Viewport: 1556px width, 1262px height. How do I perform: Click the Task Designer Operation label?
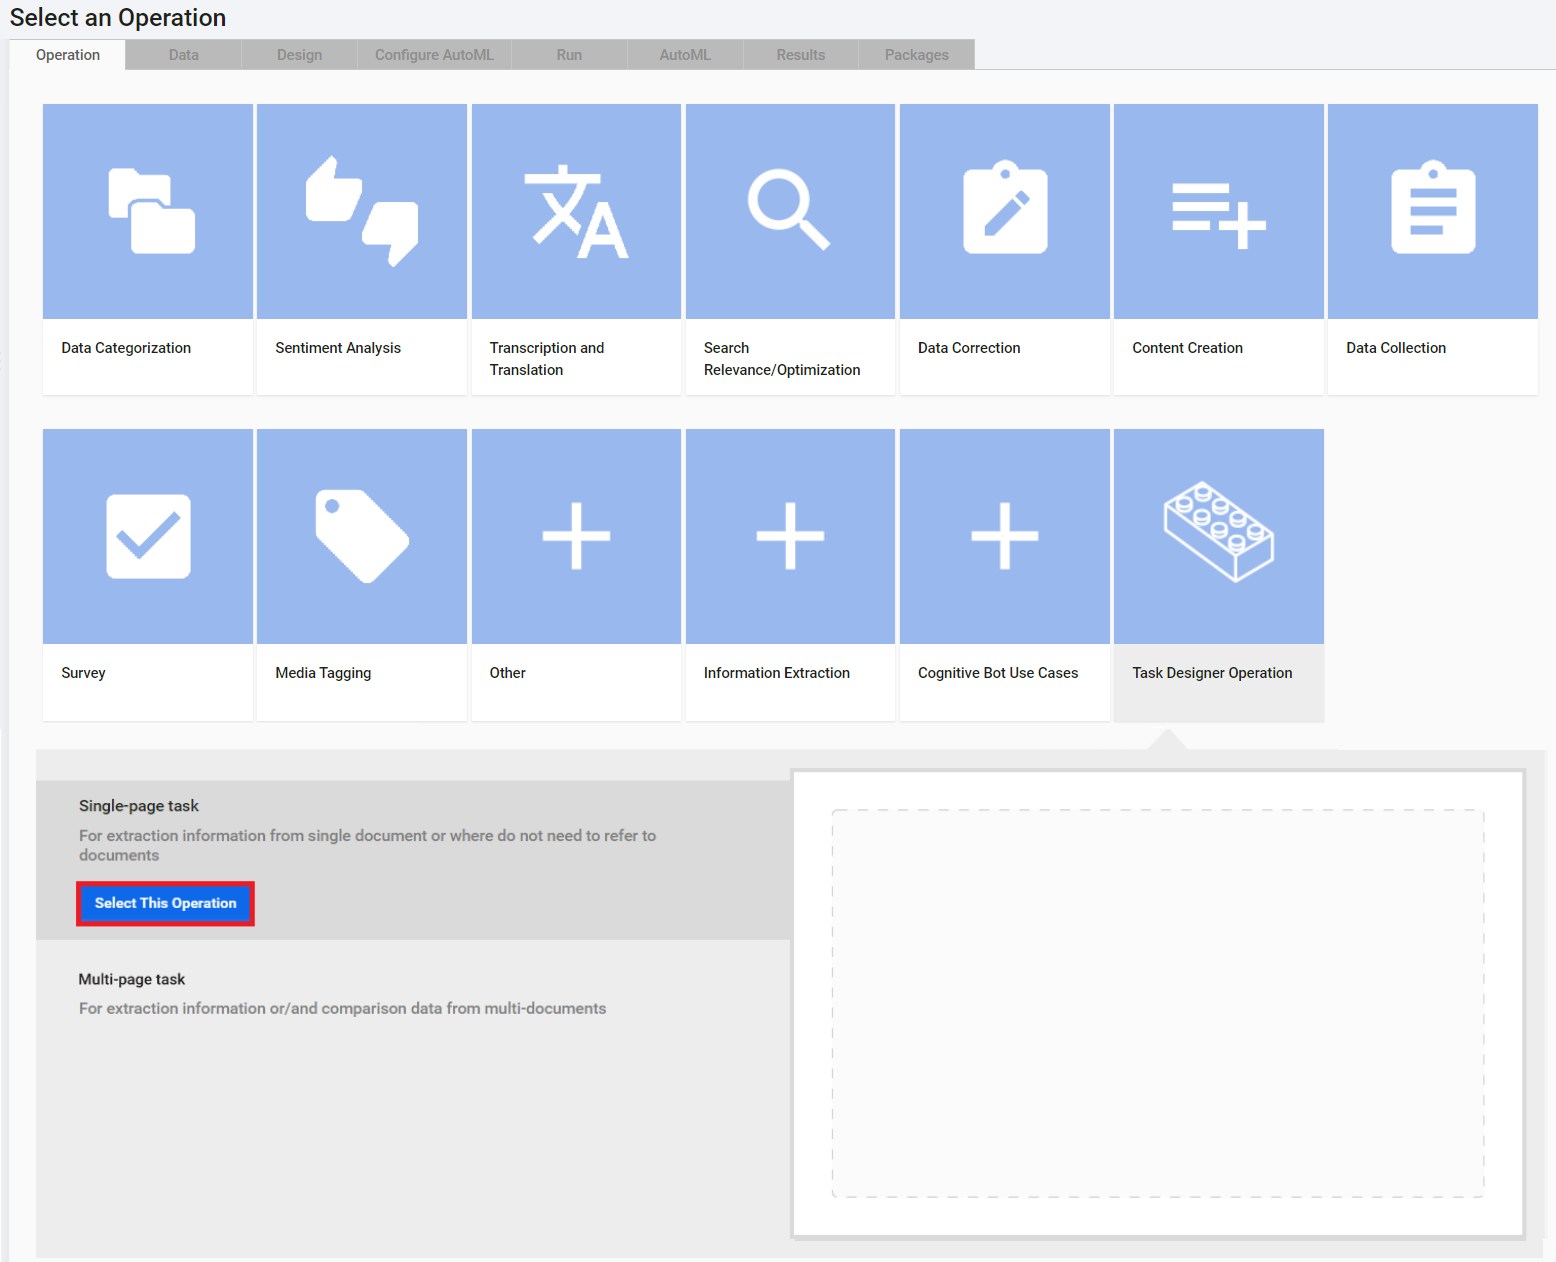(x=1212, y=673)
